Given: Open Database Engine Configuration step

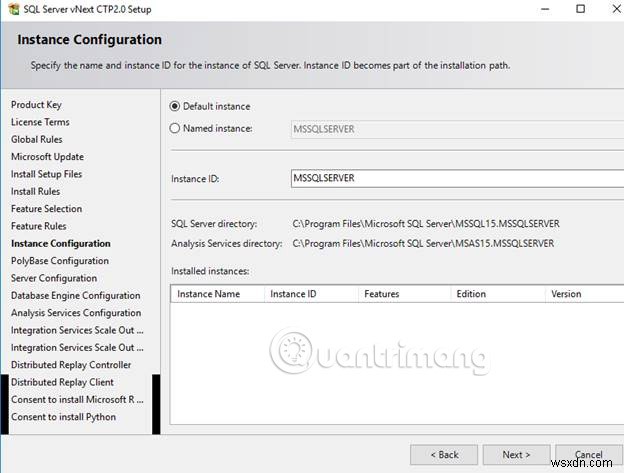Looking at the screenshot, I should 76,296.
